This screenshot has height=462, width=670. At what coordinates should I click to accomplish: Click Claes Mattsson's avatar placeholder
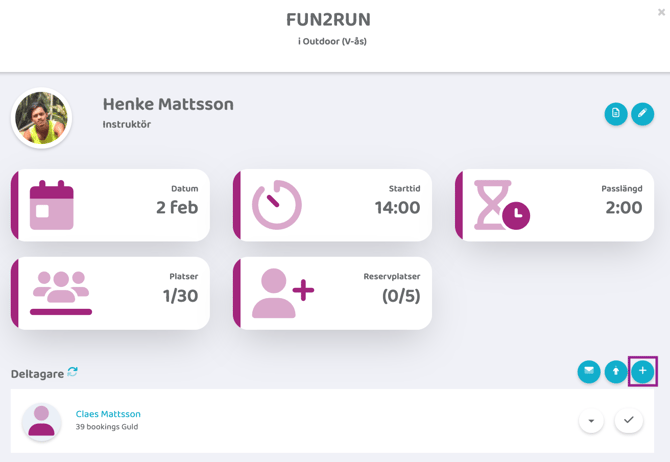pyautogui.click(x=42, y=421)
